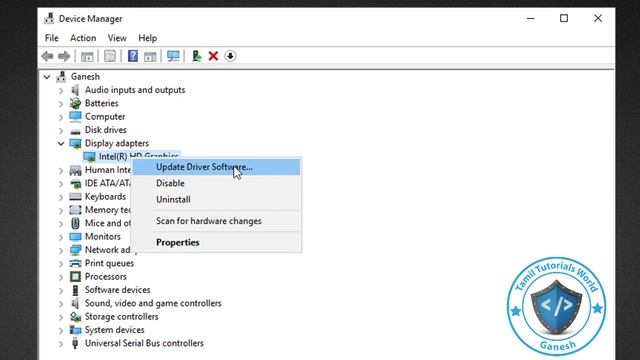Click the forward arrow in the toolbar
The height and width of the screenshot is (360, 640).
pyautogui.click(x=64, y=56)
